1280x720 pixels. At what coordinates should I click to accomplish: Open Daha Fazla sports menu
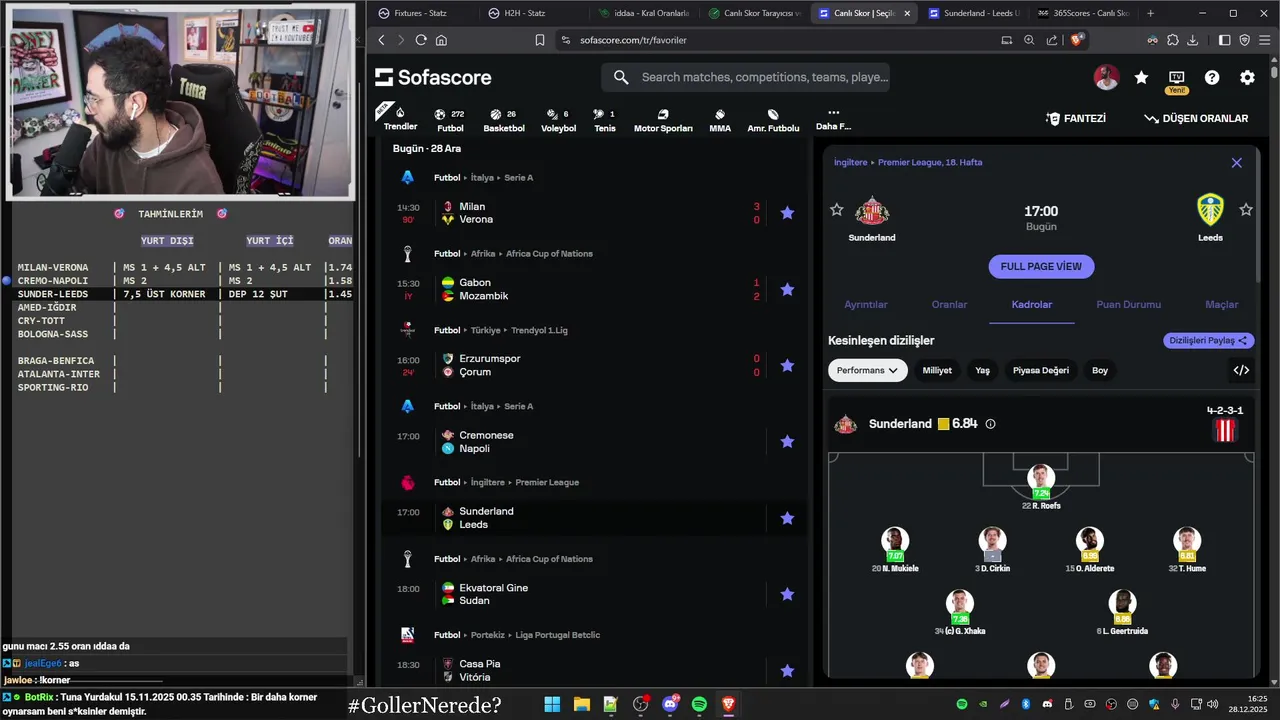(833, 120)
